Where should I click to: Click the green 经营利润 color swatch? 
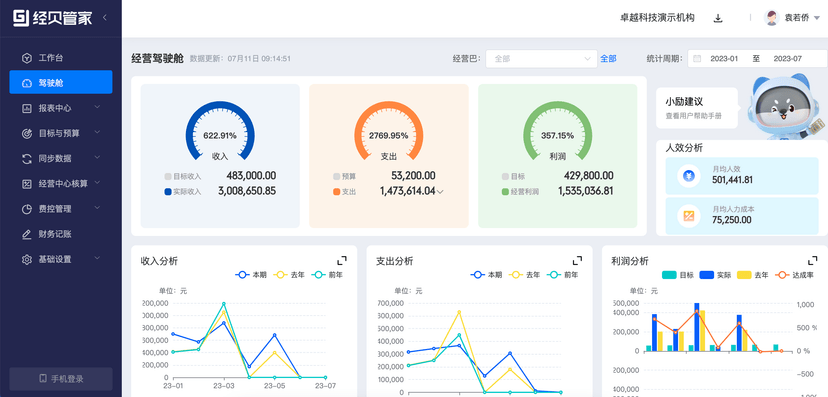coord(505,192)
